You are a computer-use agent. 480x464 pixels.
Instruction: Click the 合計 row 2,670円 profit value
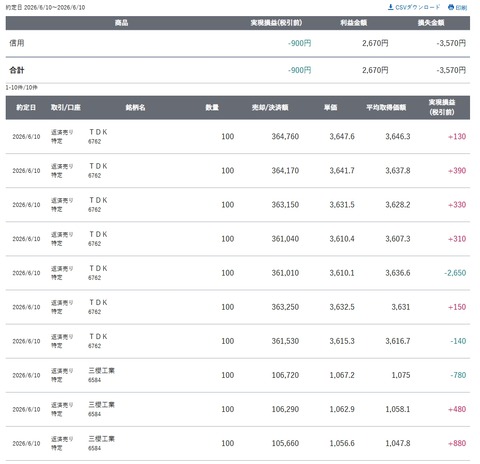click(375, 70)
